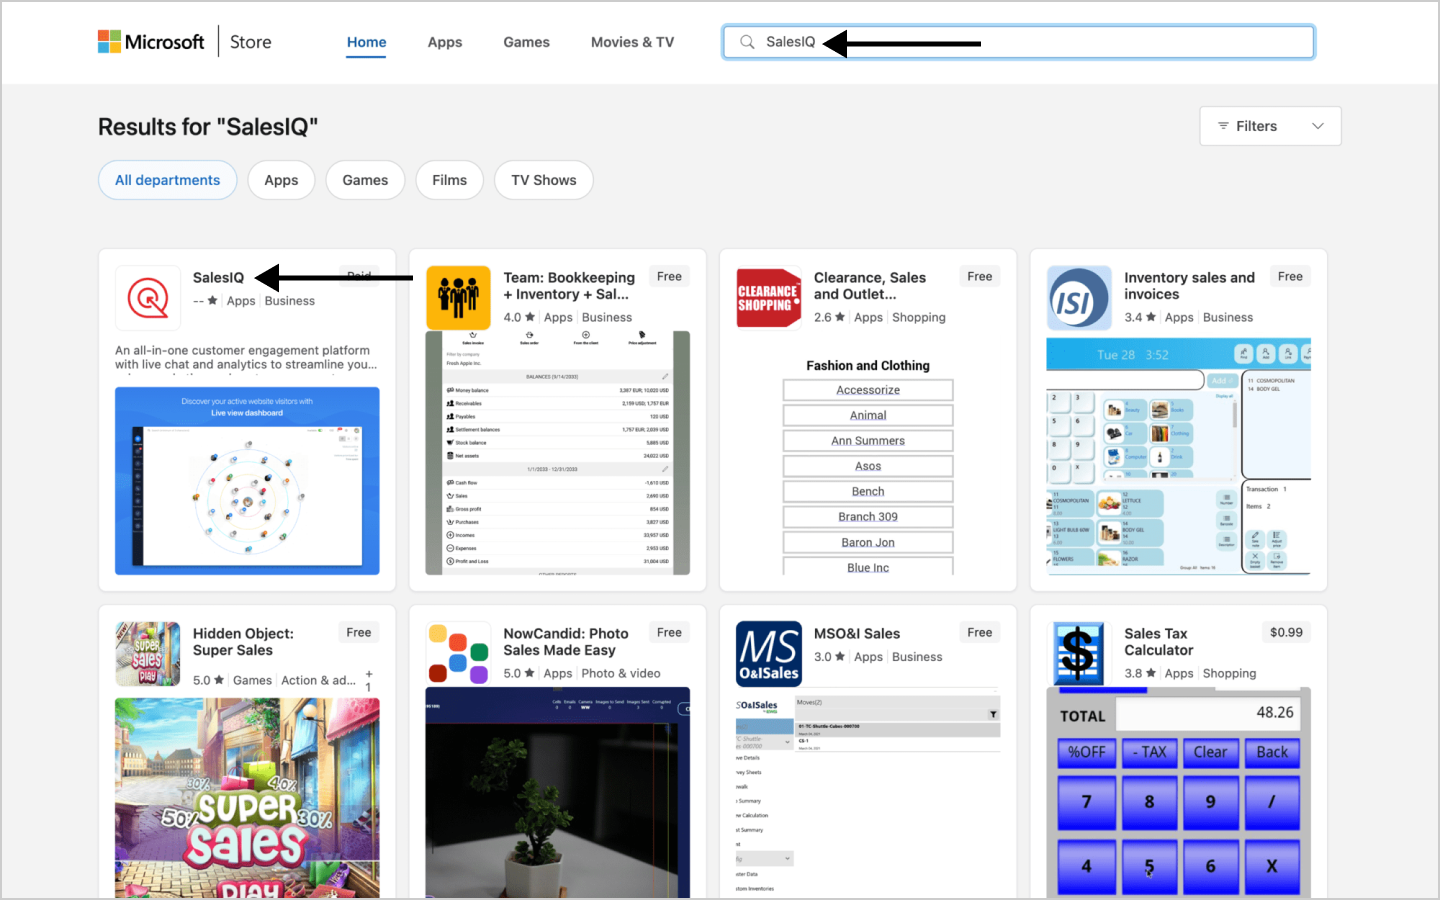Filter results by Games
This screenshot has height=900, width=1440.
pos(365,180)
